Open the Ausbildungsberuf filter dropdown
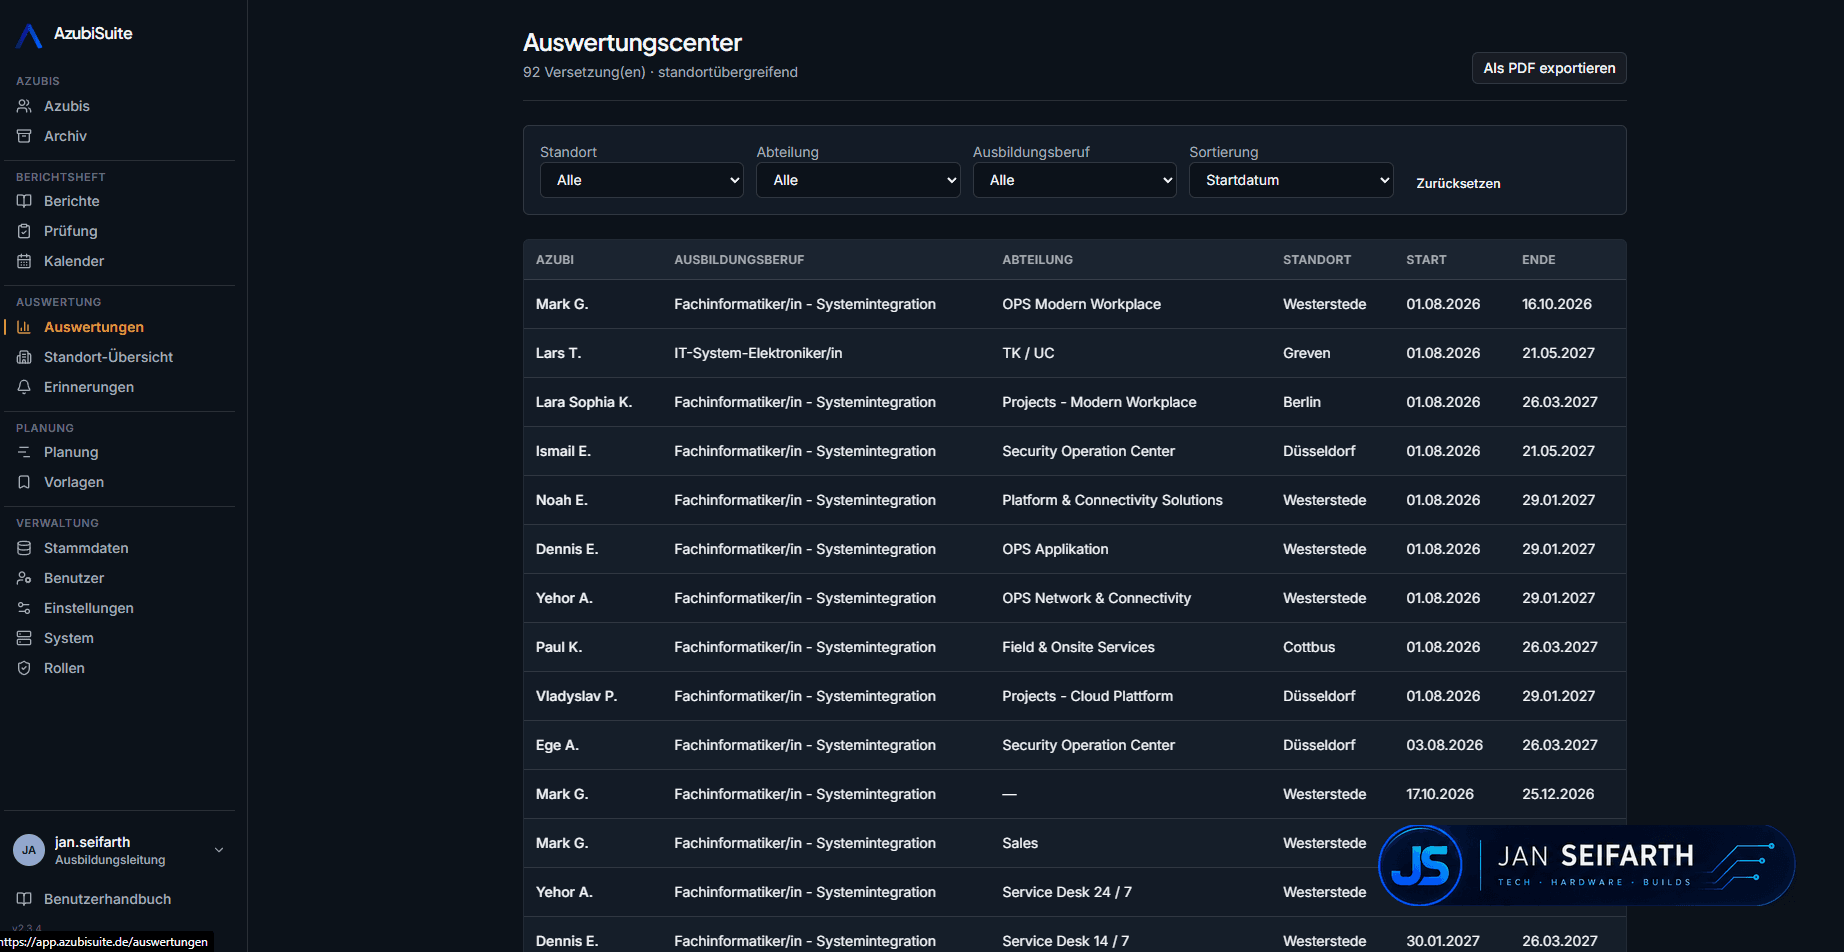Viewport: 1844px width, 952px height. click(1075, 180)
